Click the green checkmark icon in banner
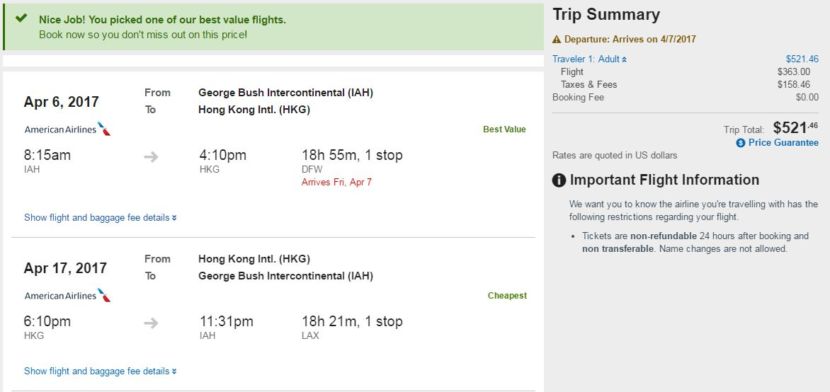Viewport: 830px width, 392px height. 21,18
